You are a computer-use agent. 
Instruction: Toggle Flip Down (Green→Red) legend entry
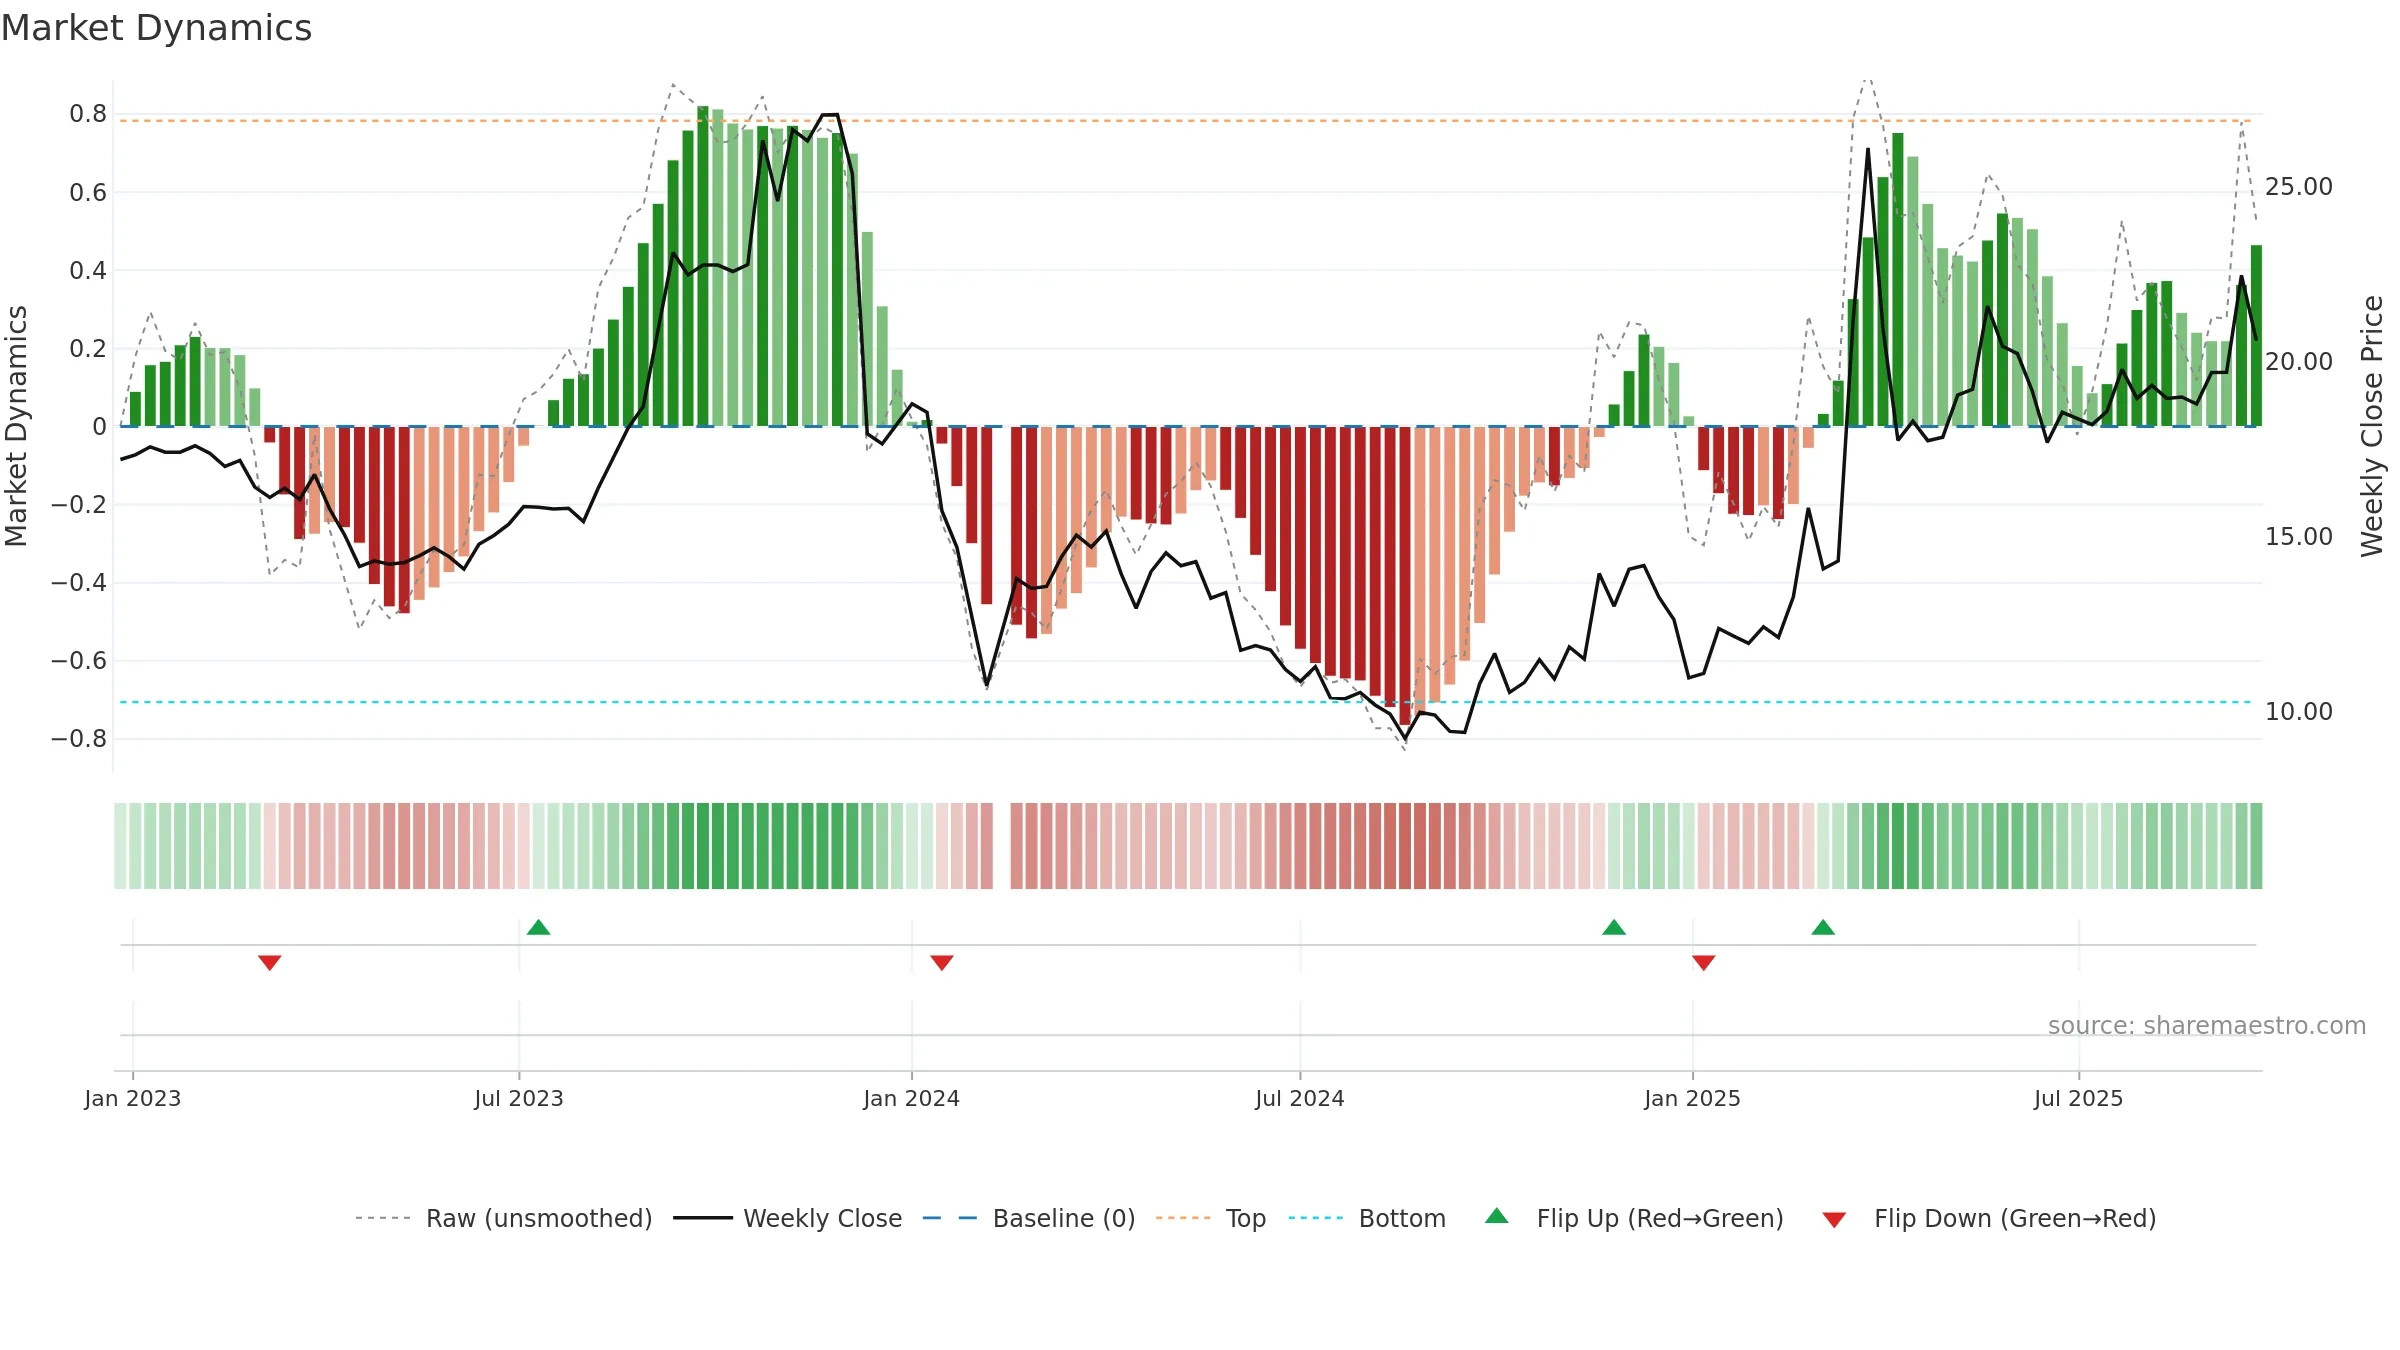(x=1988, y=1218)
